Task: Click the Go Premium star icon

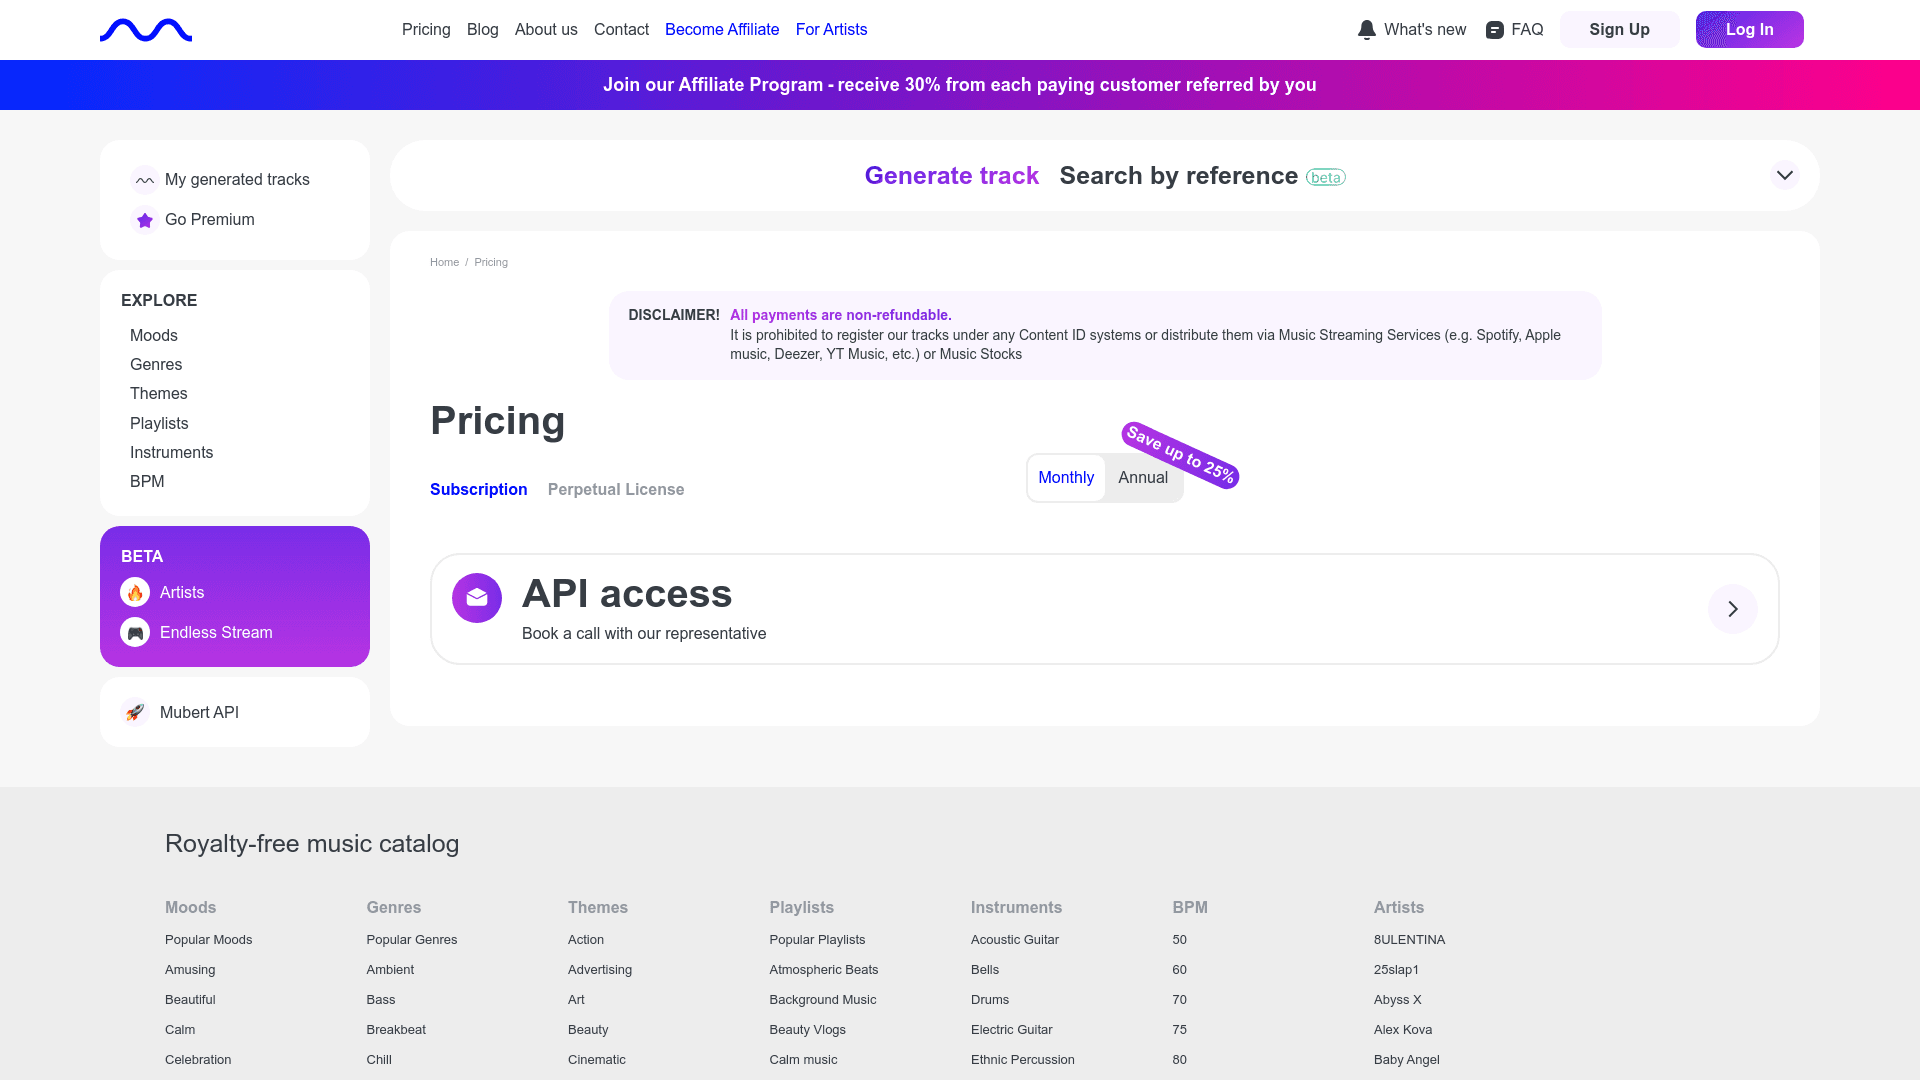Action: [x=145, y=220]
